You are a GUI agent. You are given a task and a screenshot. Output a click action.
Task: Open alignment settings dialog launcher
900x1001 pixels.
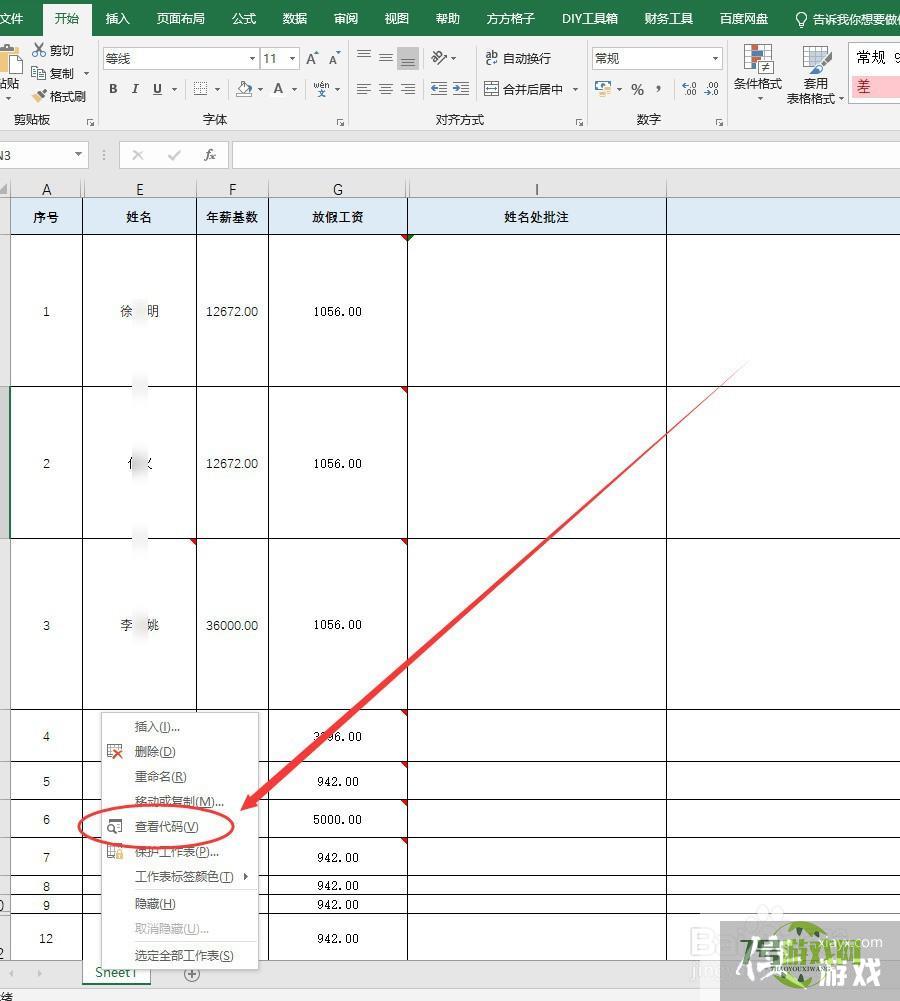[580, 122]
